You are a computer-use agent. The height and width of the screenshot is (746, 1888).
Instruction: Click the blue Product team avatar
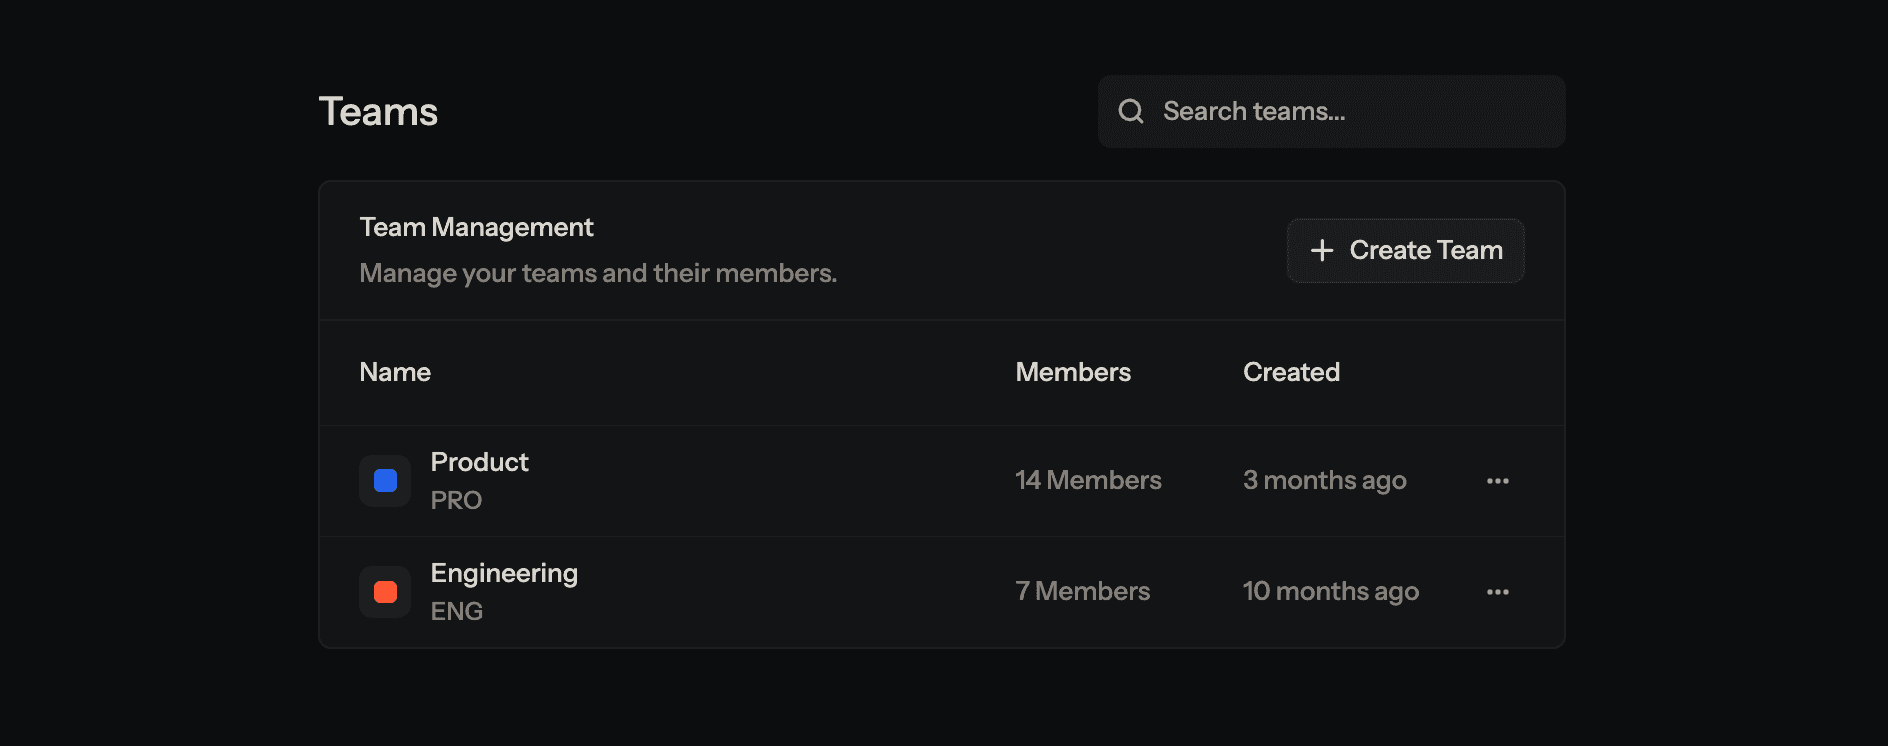click(x=385, y=481)
